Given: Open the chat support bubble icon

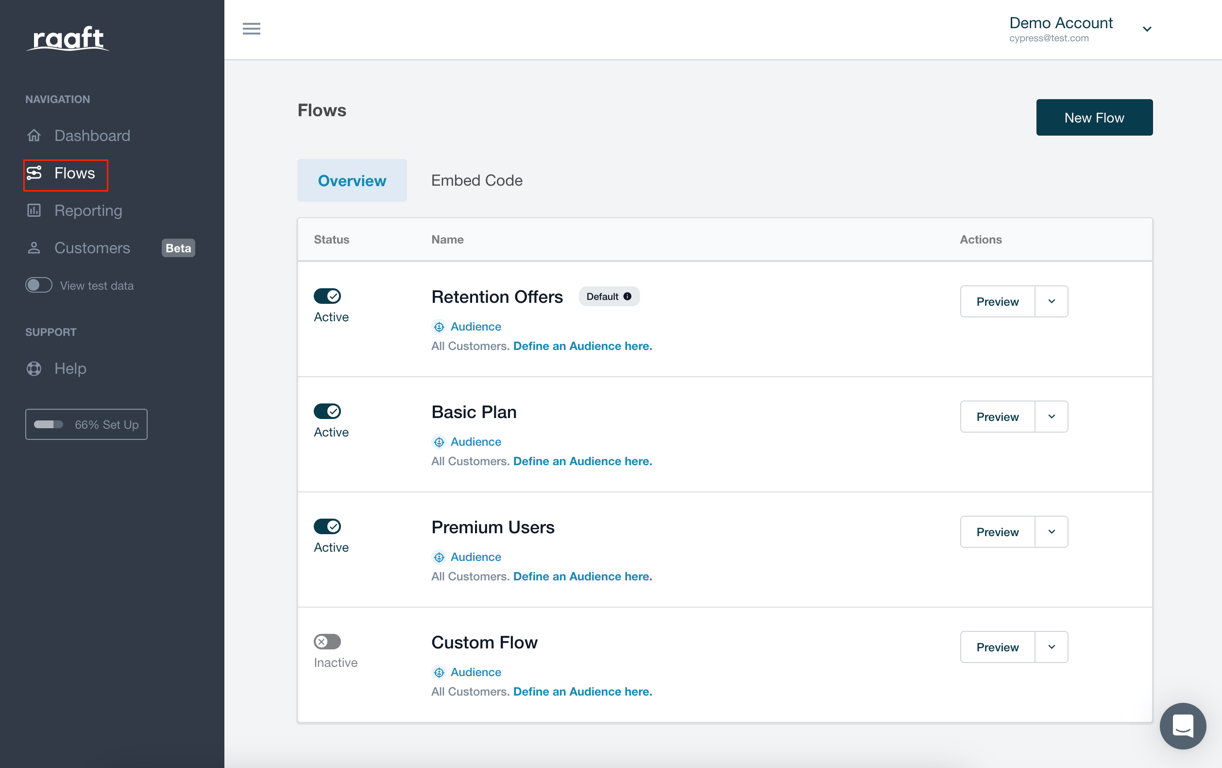Looking at the screenshot, I should click(1183, 726).
